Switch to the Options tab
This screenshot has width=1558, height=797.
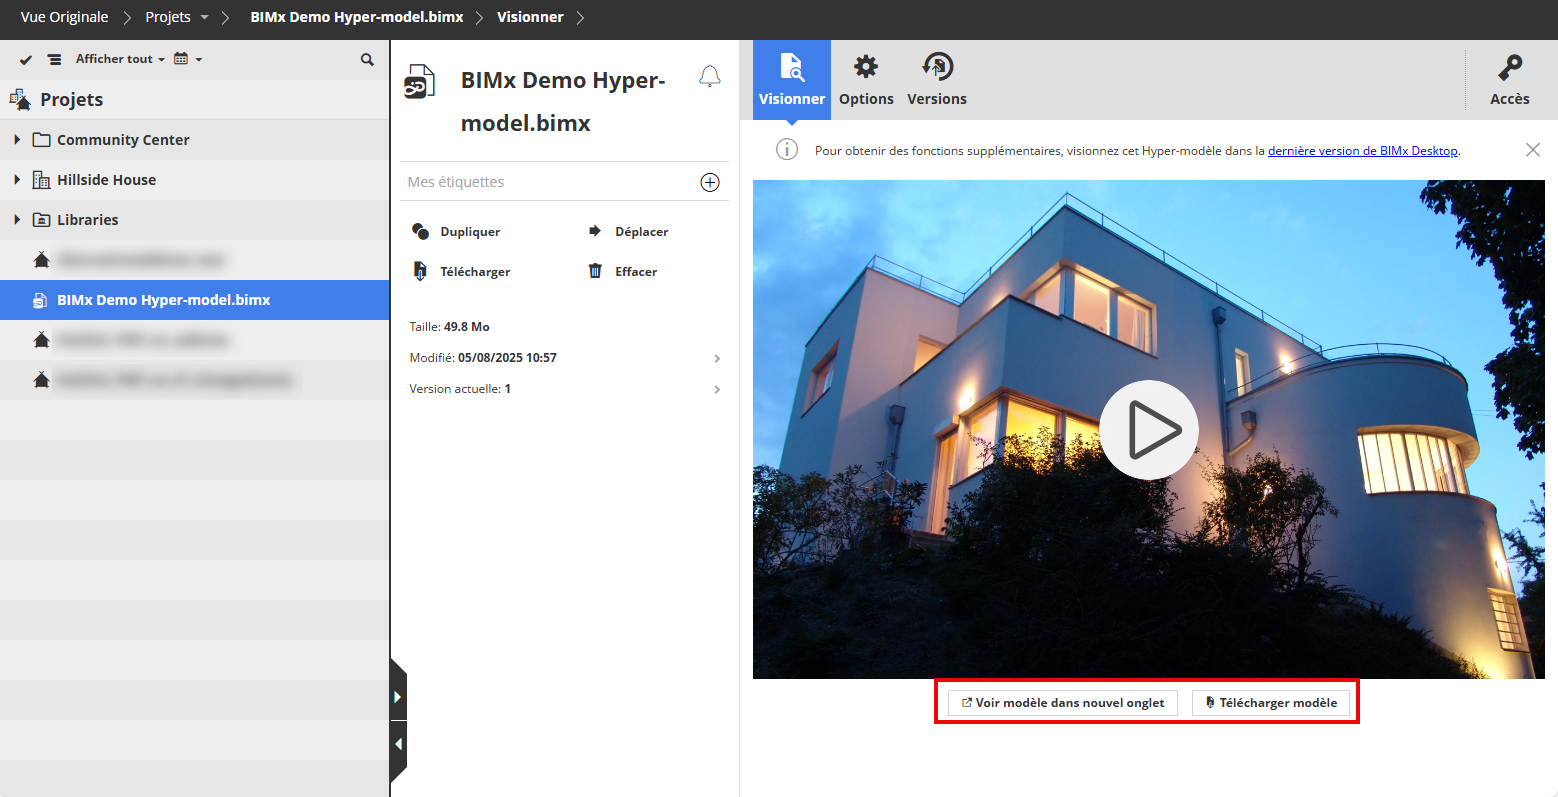click(866, 80)
